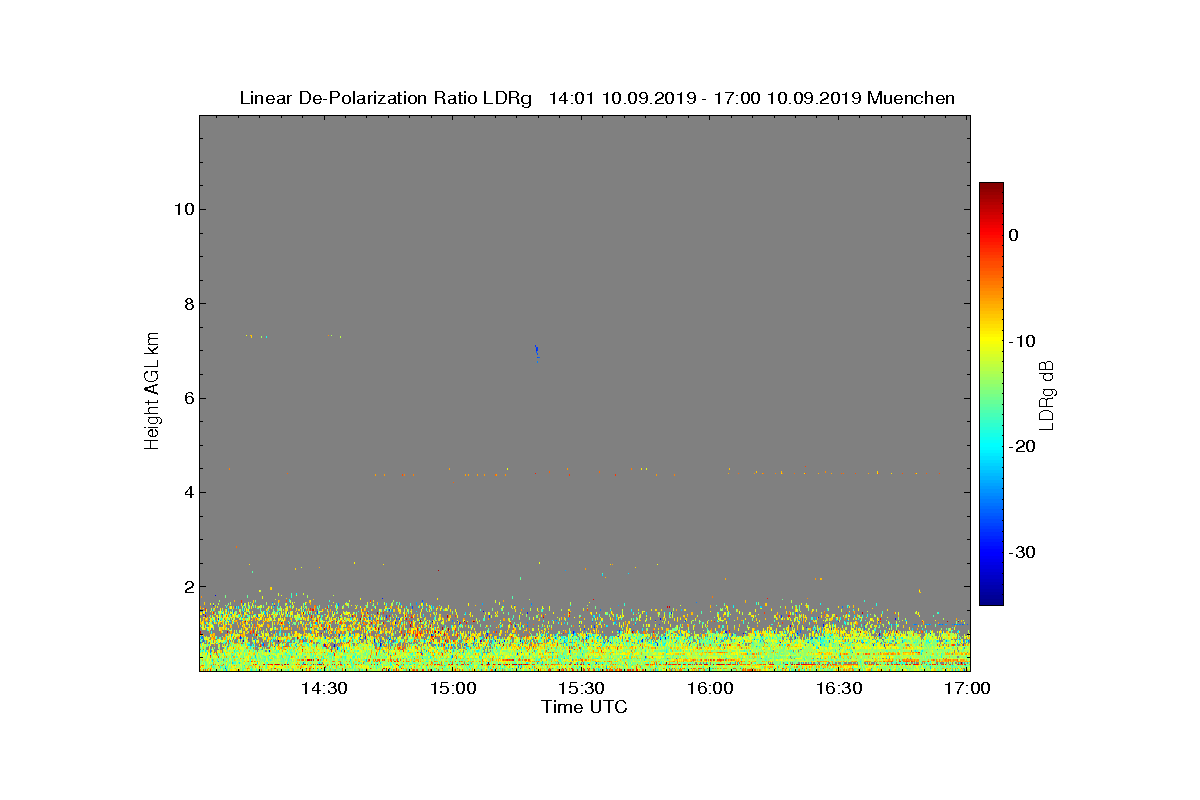Click the 16:30 time tick label

[x=840, y=688]
